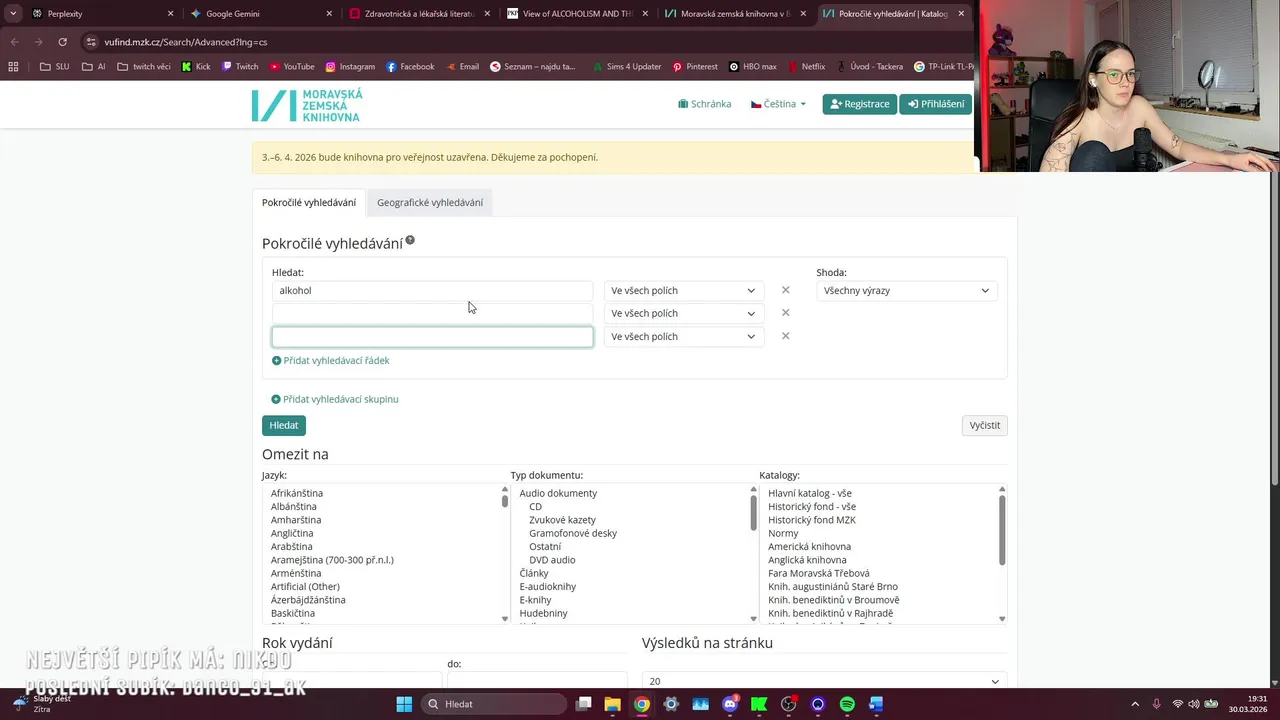Open the Instagram bookmark
Screen dimensions: 1280x720
[350, 67]
